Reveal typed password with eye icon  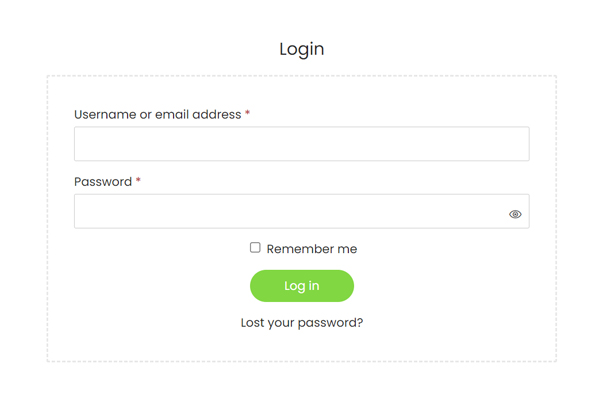tap(515, 214)
